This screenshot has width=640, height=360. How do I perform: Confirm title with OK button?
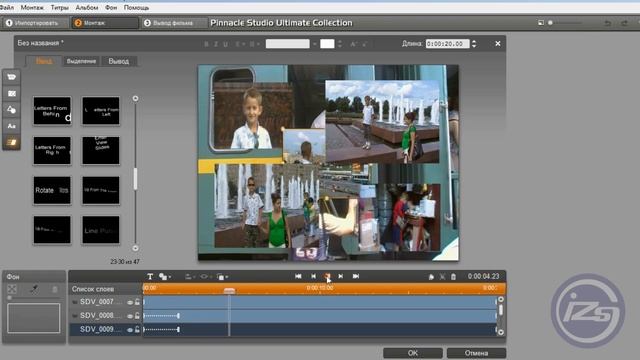coord(413,353)
